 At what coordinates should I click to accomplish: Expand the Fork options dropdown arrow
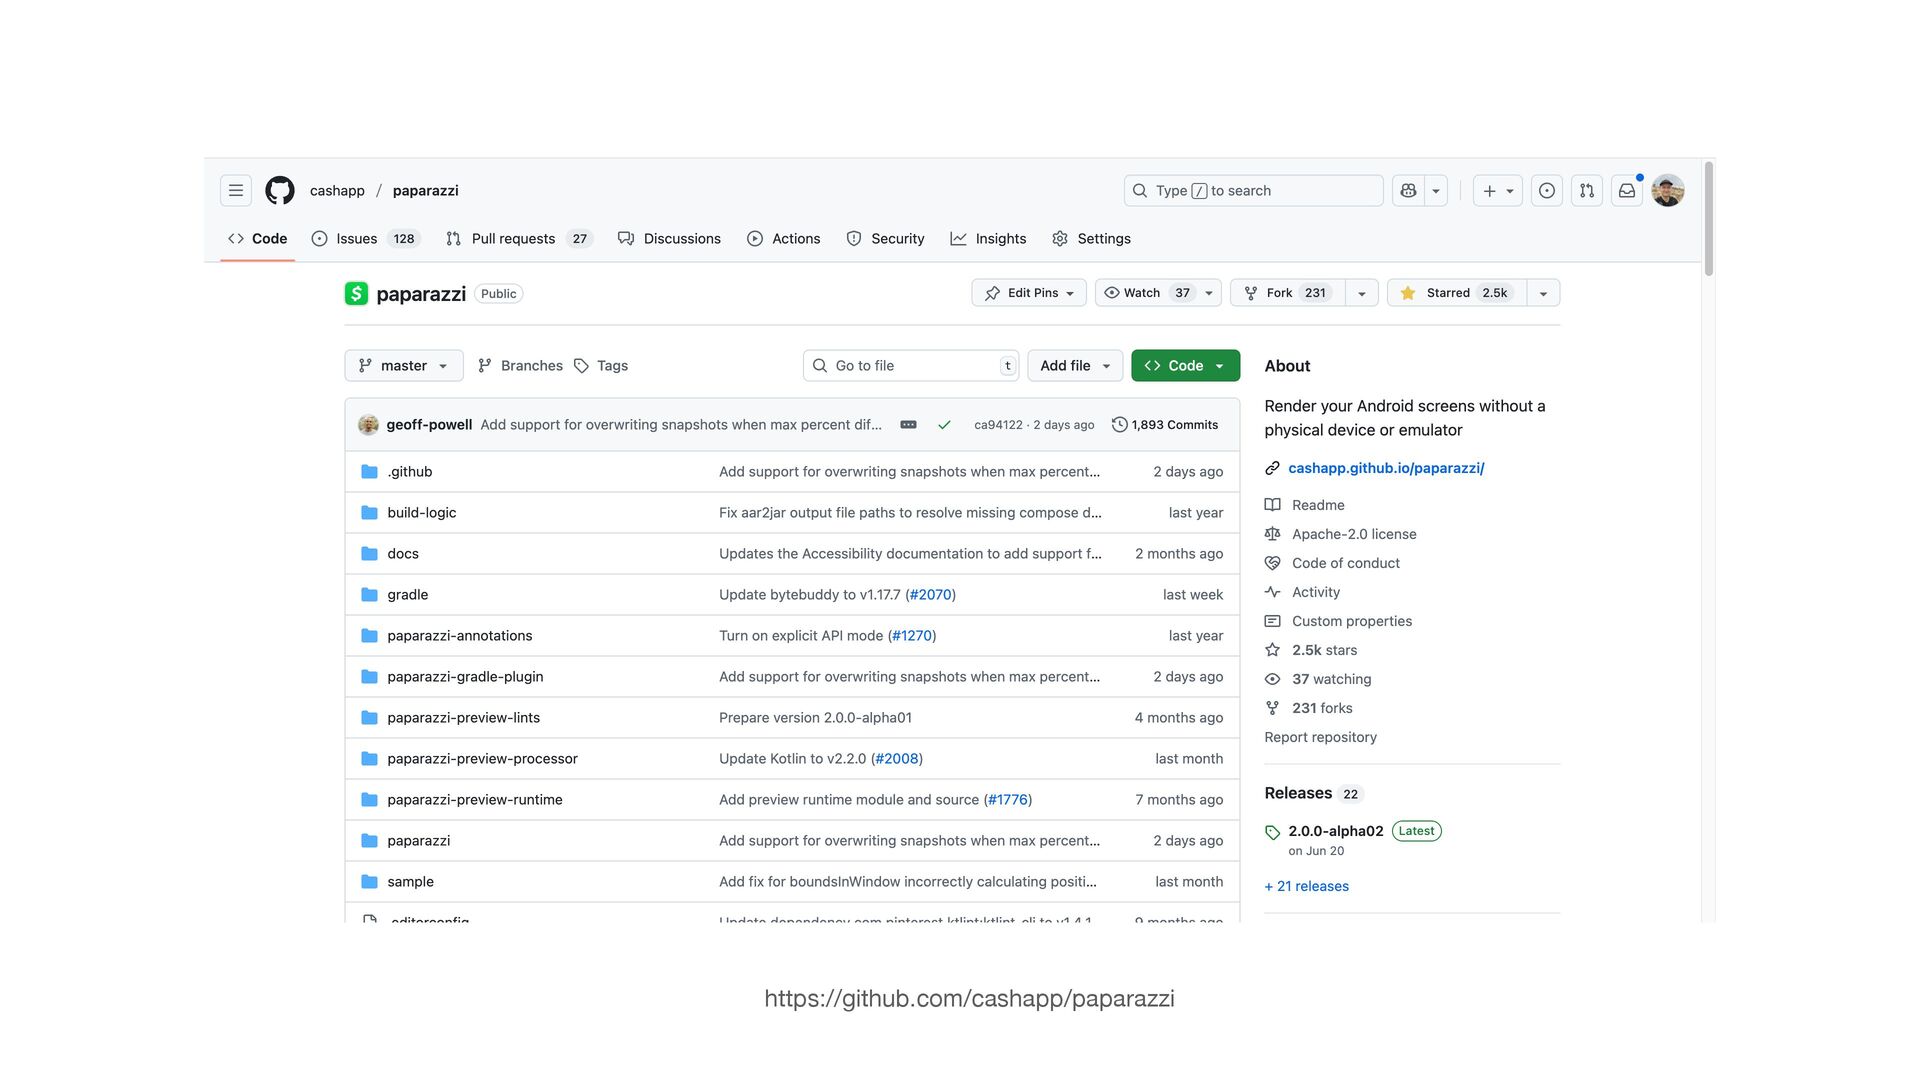pyautogui.click(x=1361, y=293)
